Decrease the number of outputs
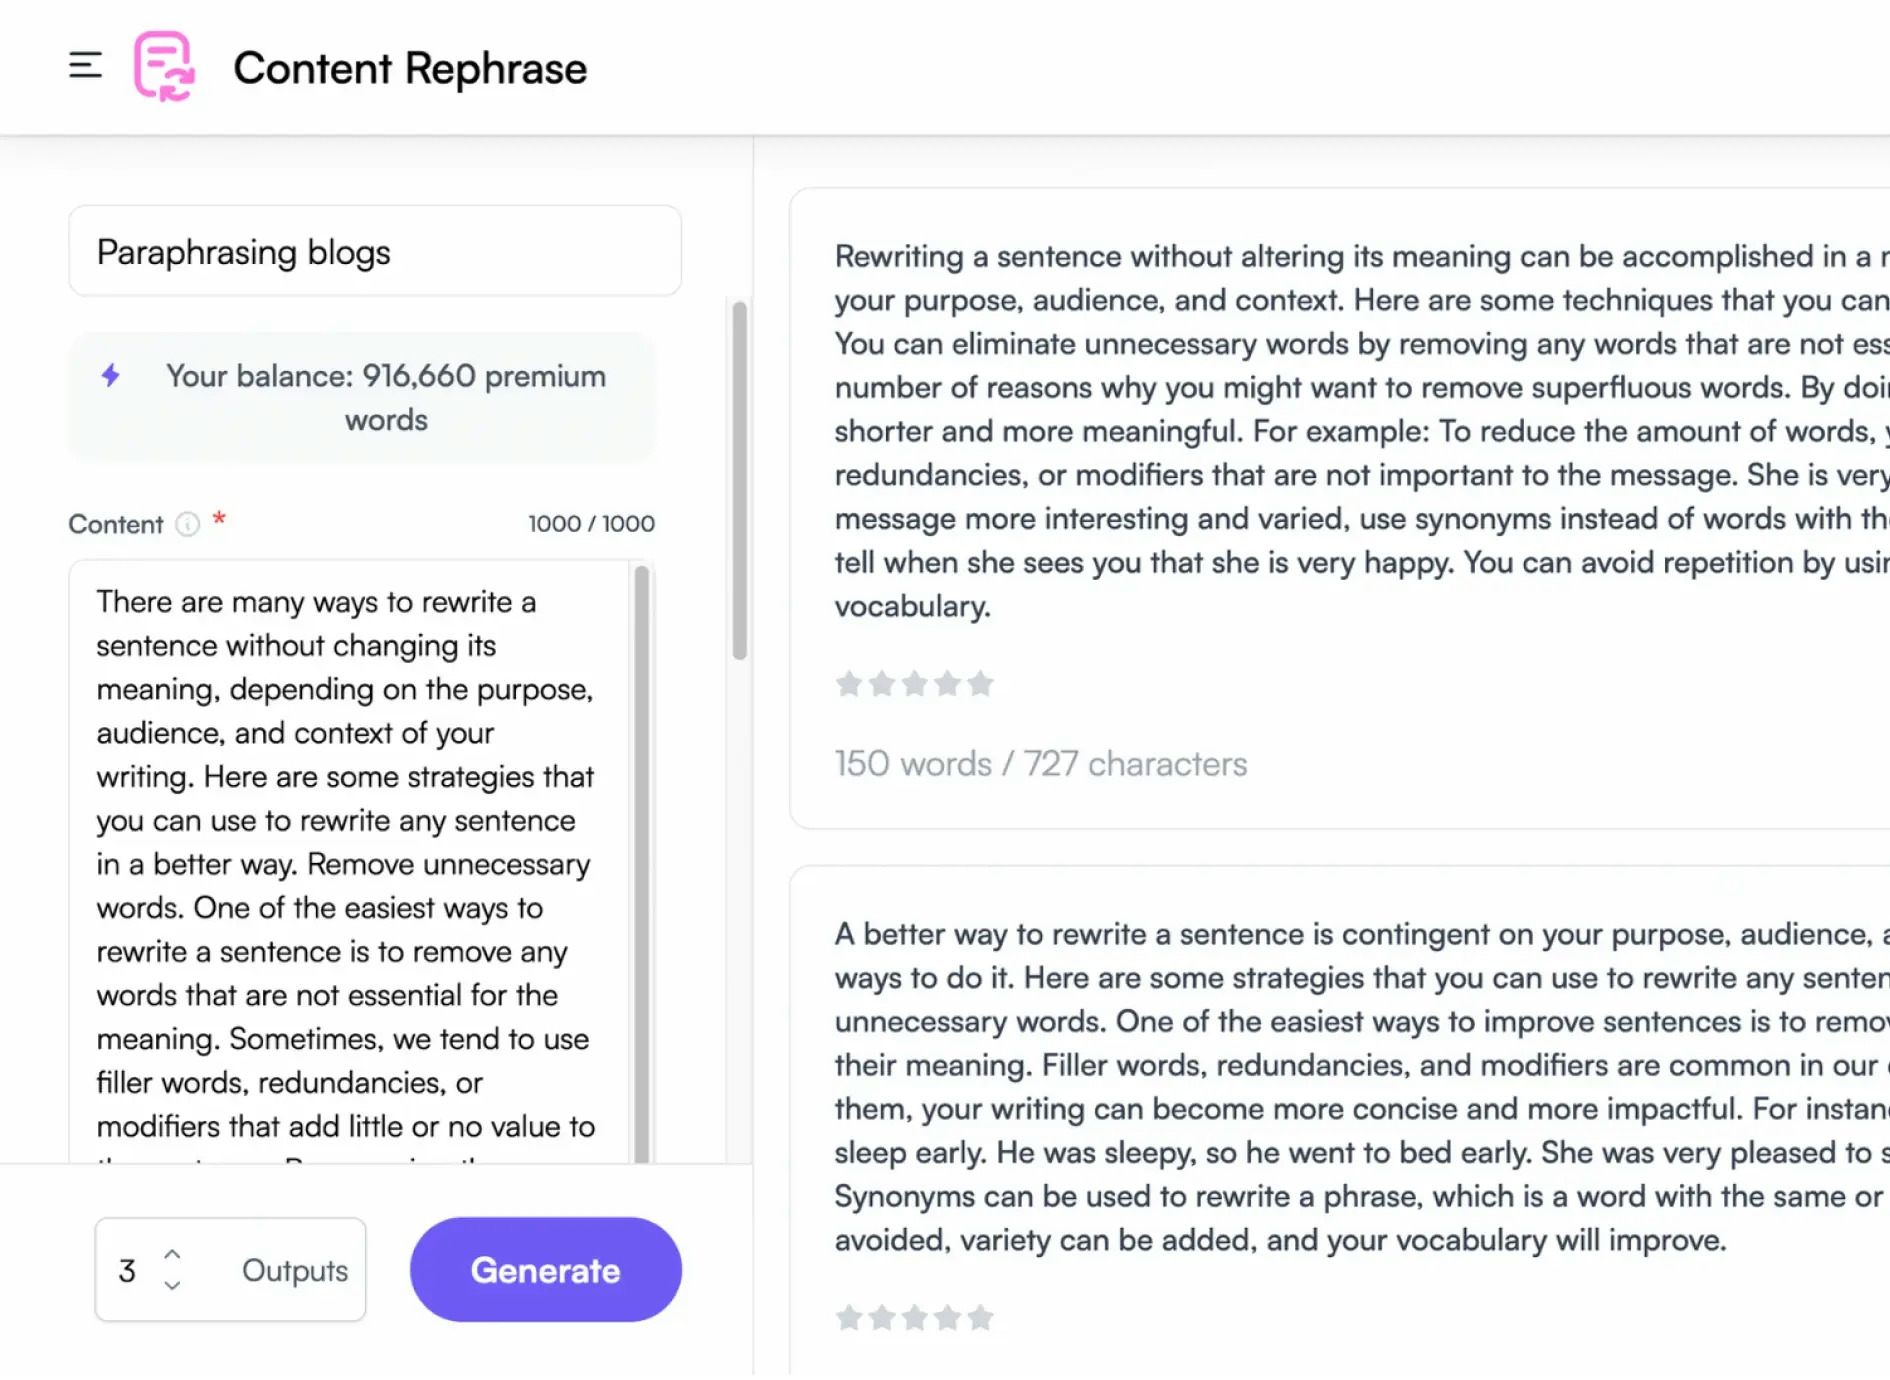 (172, 1286)
